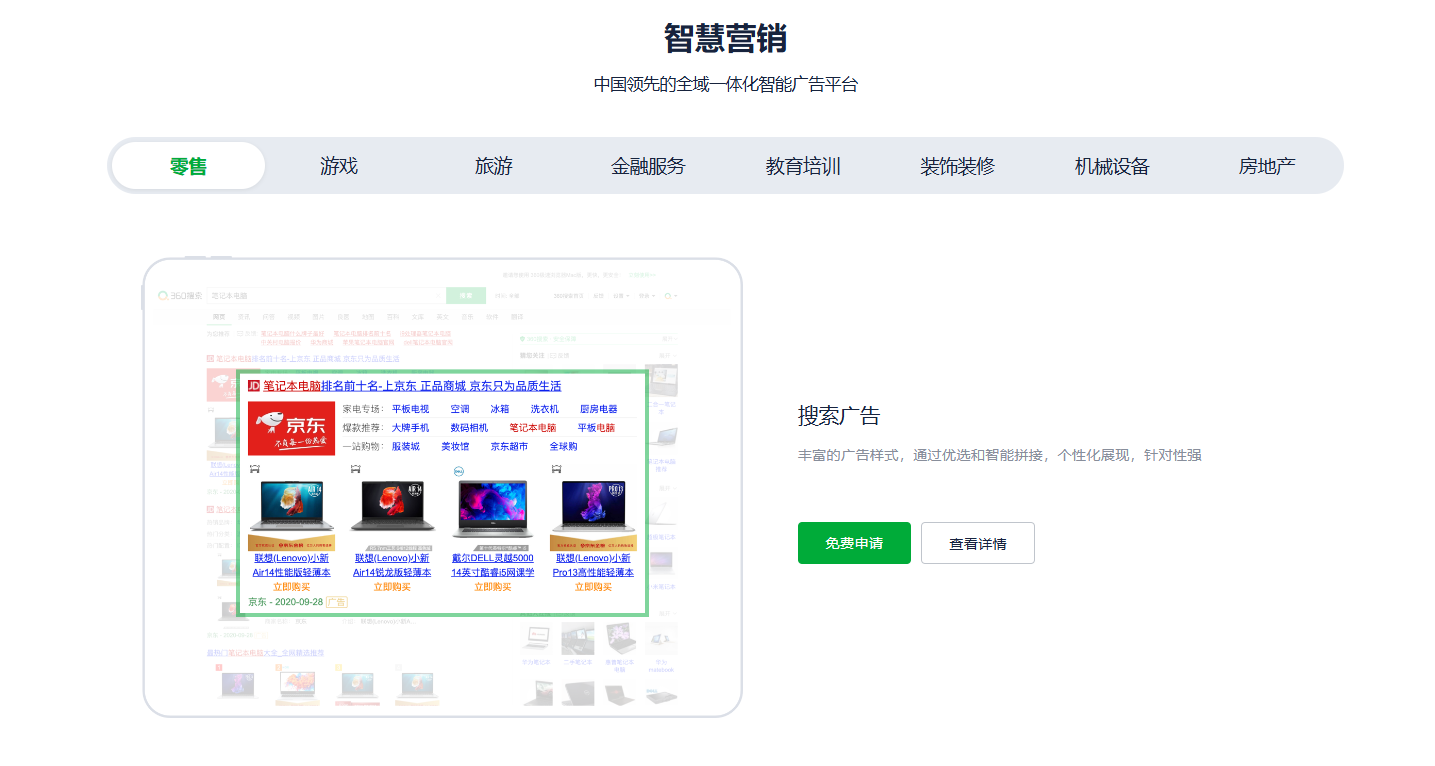1435x766 pixels.
Task: Click the 查看详情 button
Action: 978,543
